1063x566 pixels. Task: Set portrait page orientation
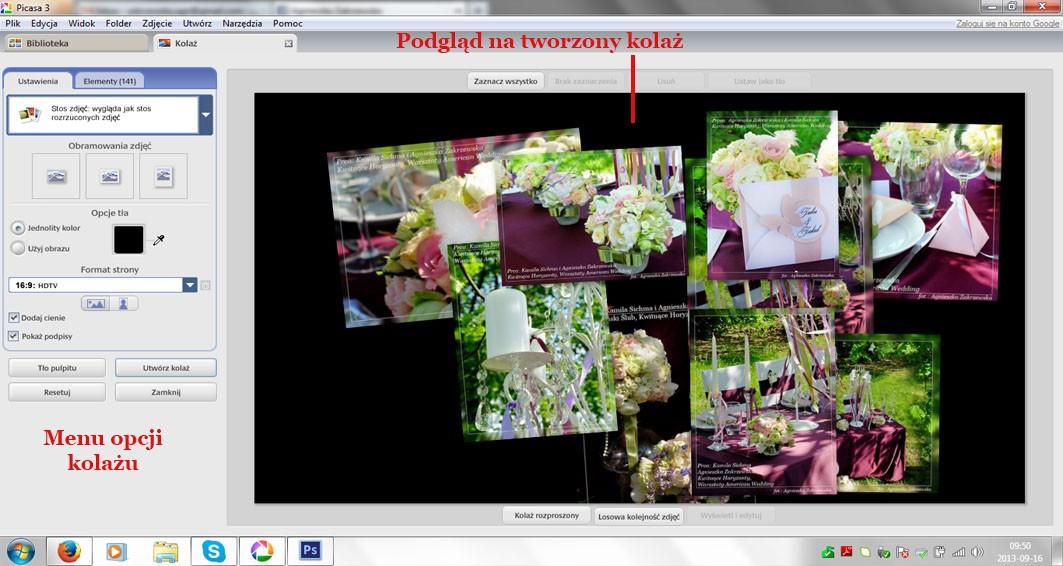coord(124,304)
